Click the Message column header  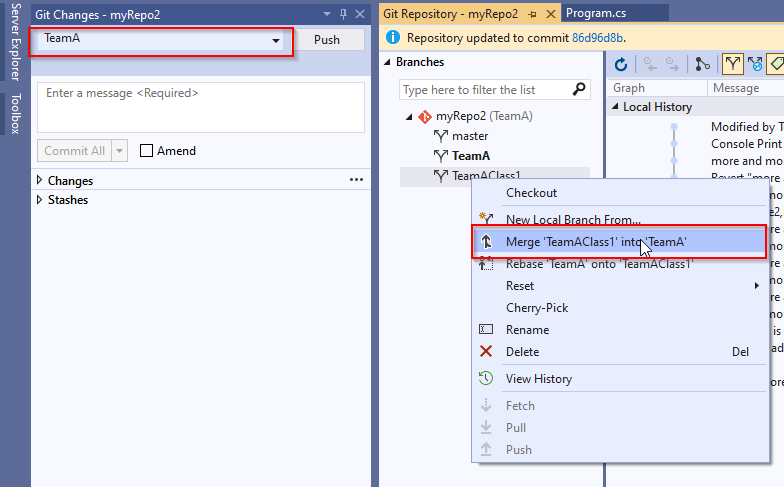(x=746, y=88)
